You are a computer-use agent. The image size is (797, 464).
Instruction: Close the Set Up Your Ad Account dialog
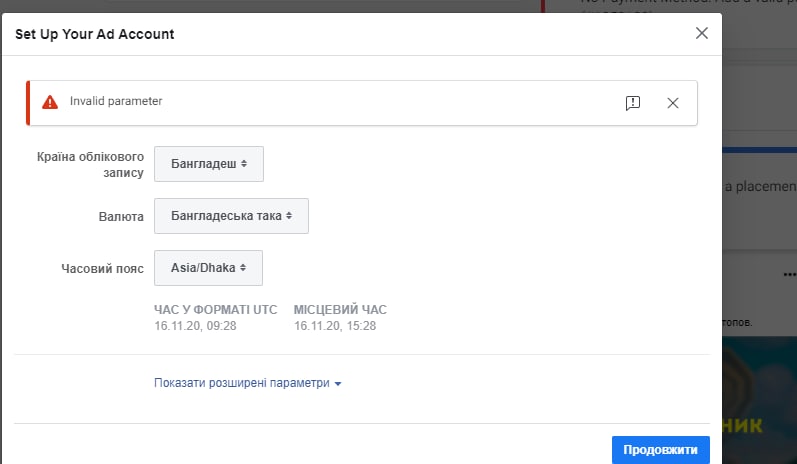[701, 33]
